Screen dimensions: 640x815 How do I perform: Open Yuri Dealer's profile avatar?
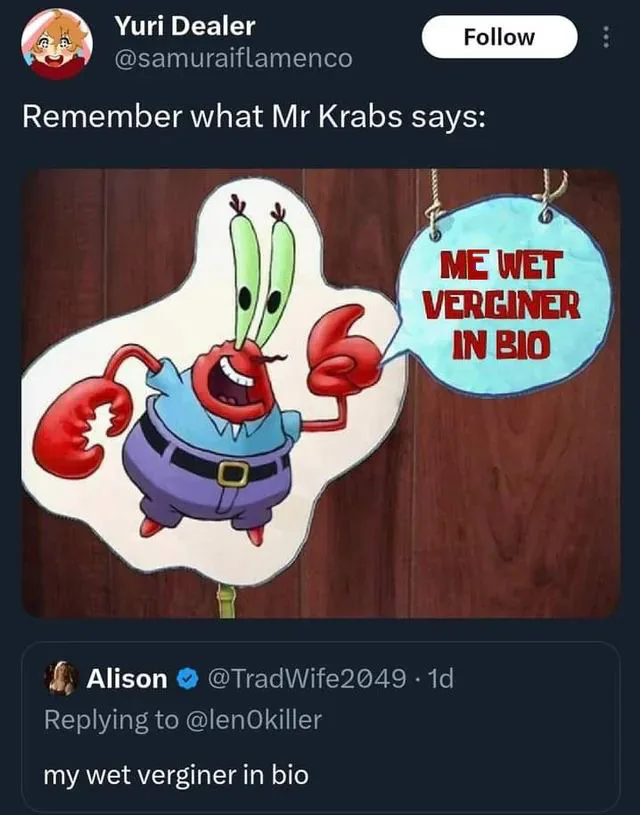(x=57, y=44)
